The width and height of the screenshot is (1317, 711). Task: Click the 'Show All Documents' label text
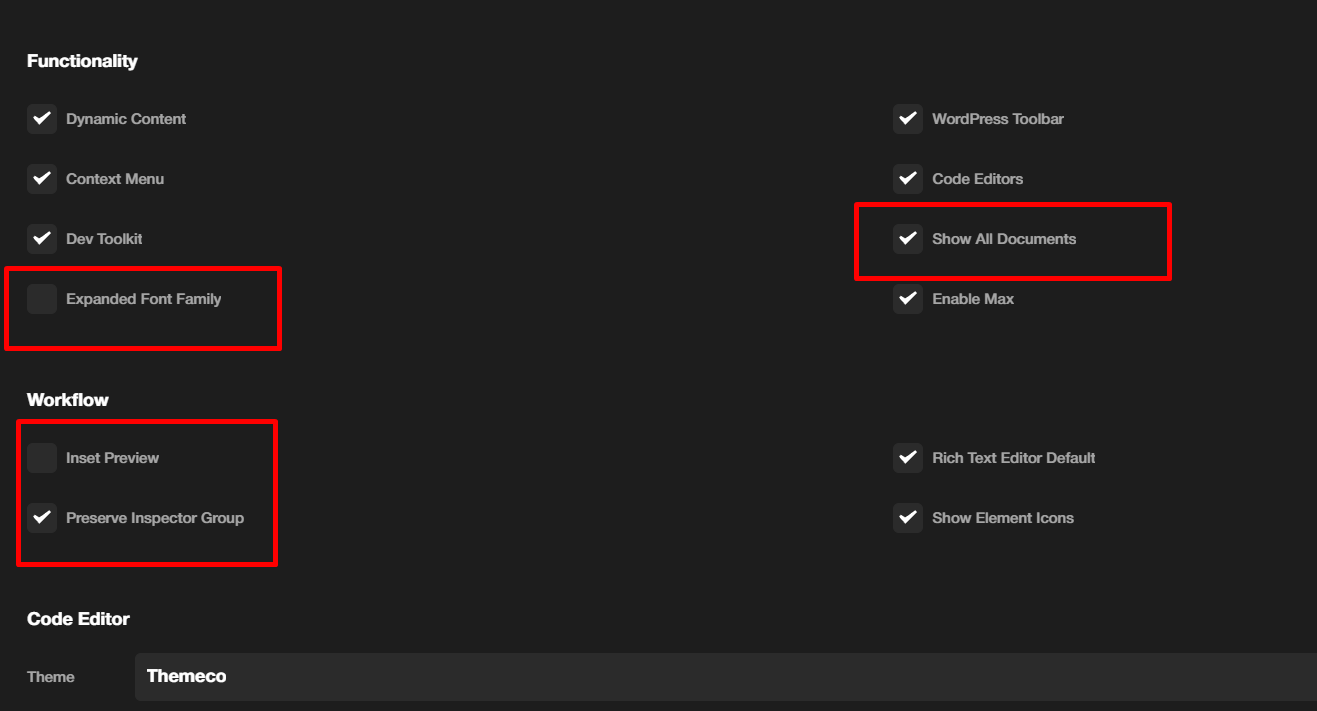point(1004,239)
